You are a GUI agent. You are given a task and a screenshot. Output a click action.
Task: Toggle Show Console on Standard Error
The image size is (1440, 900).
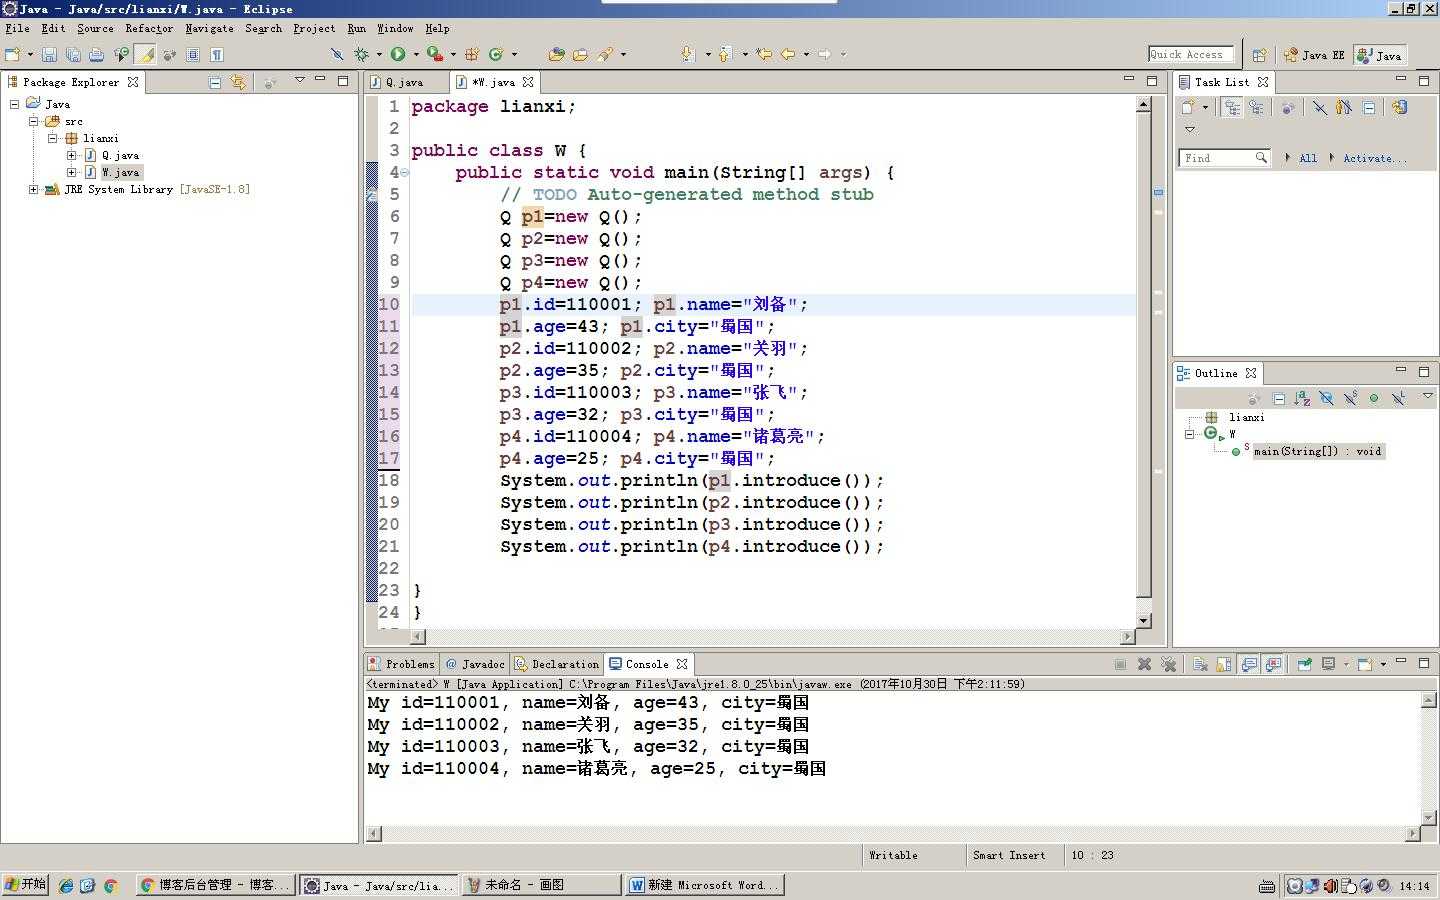tap(1273, 664)
